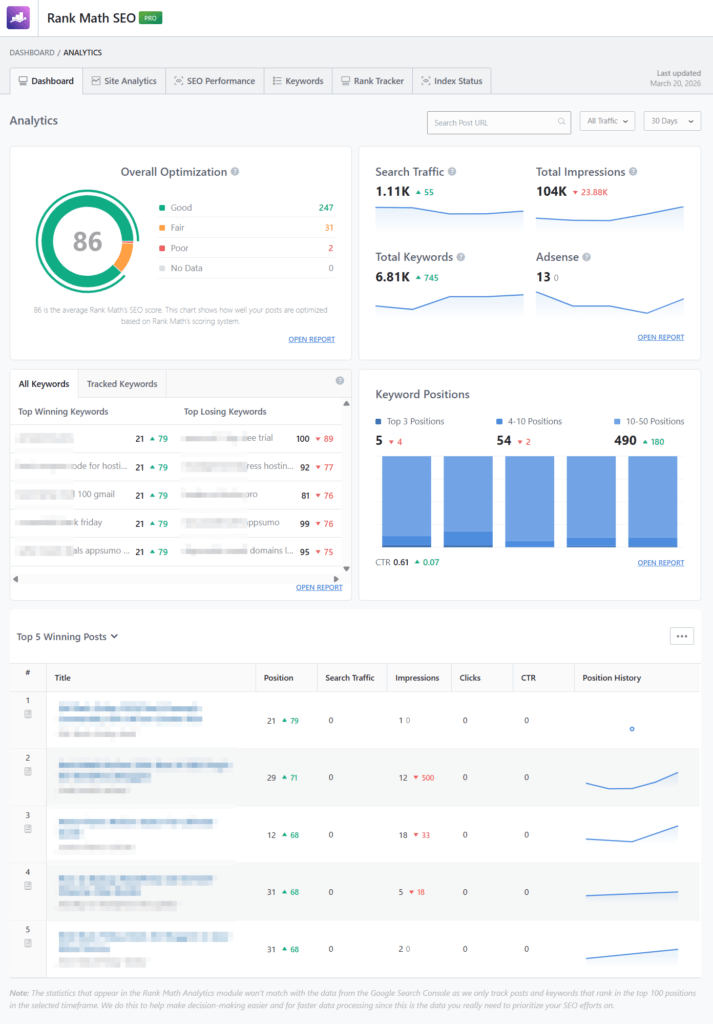Open the Index Status tab
This screenshot has height=1024, width=713.
[x=452, y=81]
